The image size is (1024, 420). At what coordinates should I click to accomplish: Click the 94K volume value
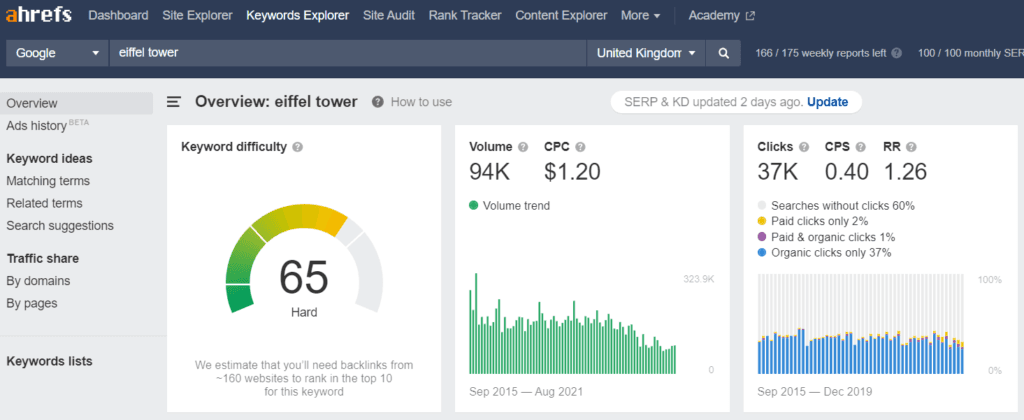(490, 172)
